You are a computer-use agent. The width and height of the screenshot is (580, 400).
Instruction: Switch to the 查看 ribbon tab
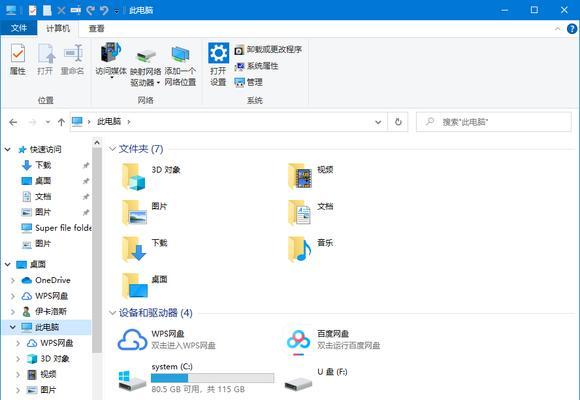click(x=97, y=28)
